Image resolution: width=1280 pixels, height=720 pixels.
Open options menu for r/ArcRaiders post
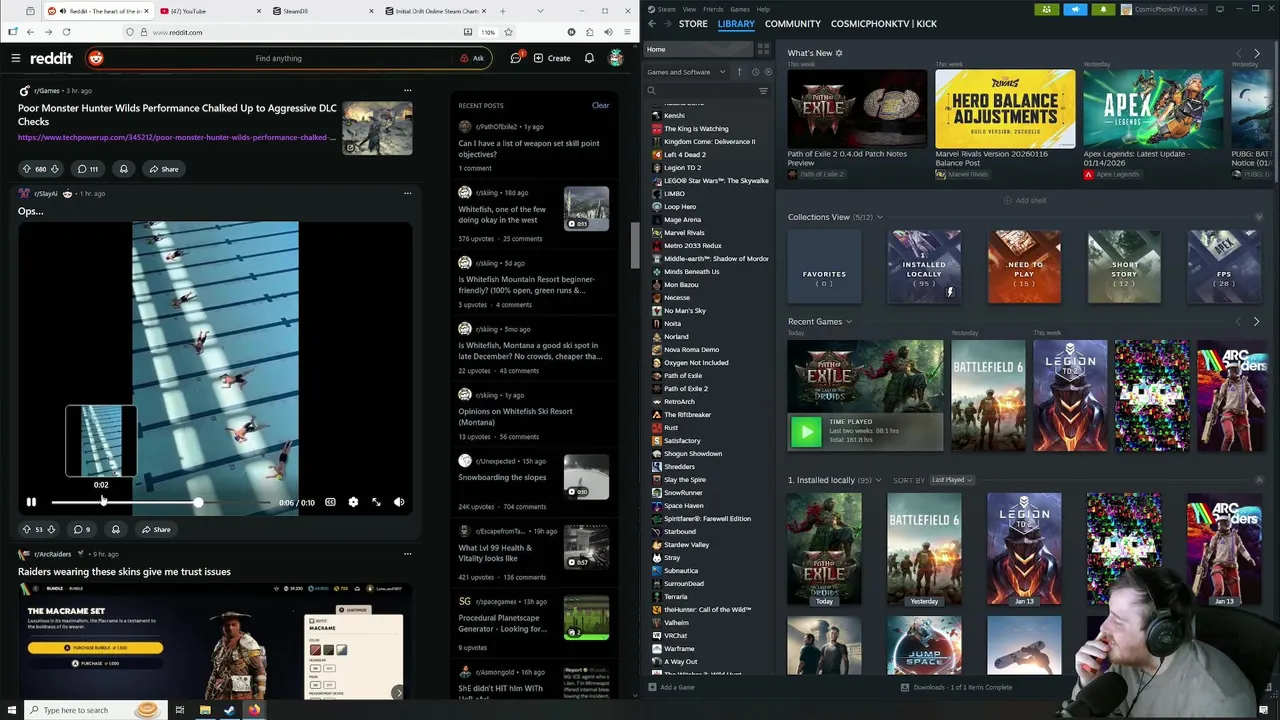pyautogui.click(x=407, y=554)
